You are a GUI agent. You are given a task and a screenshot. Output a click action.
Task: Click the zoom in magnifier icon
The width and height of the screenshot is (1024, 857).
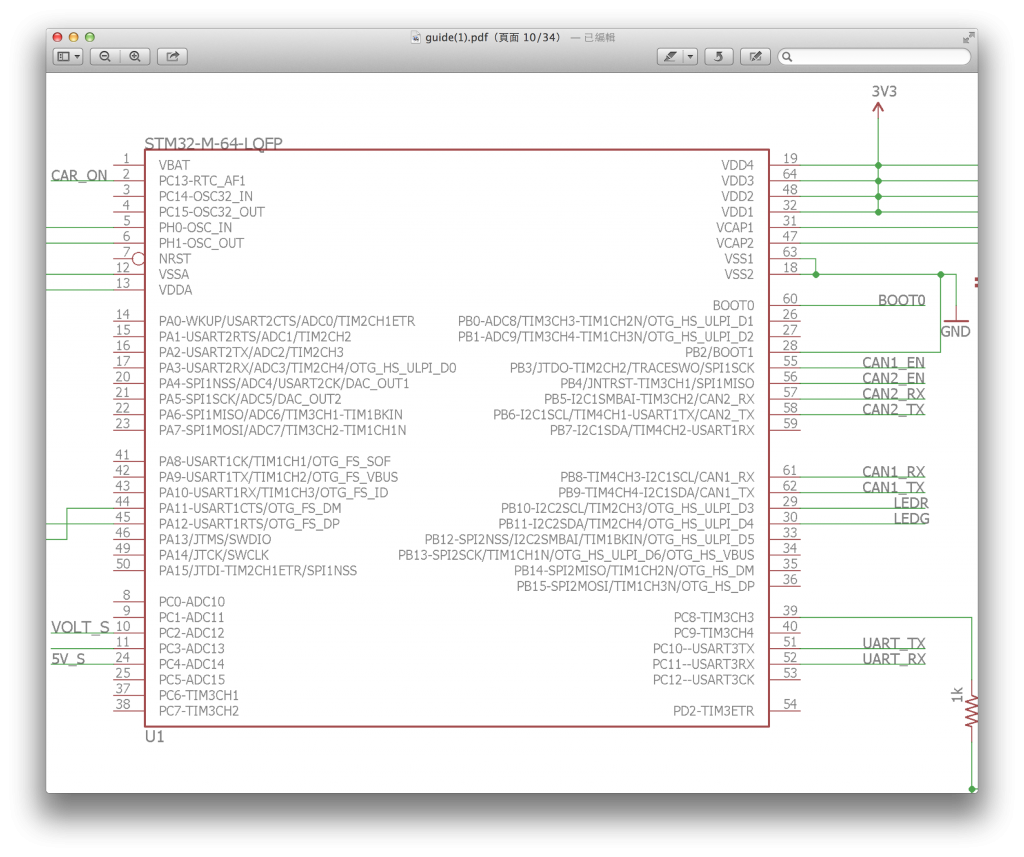click(x=135, y=57)
